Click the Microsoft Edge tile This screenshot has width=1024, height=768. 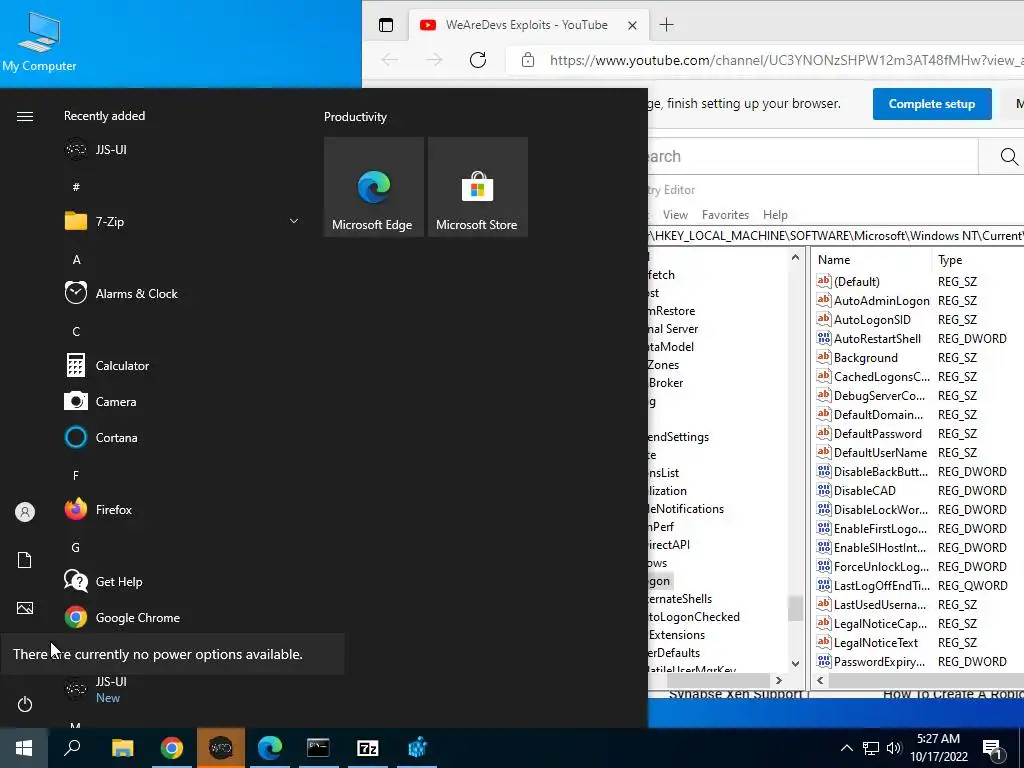tap(374, 187)
